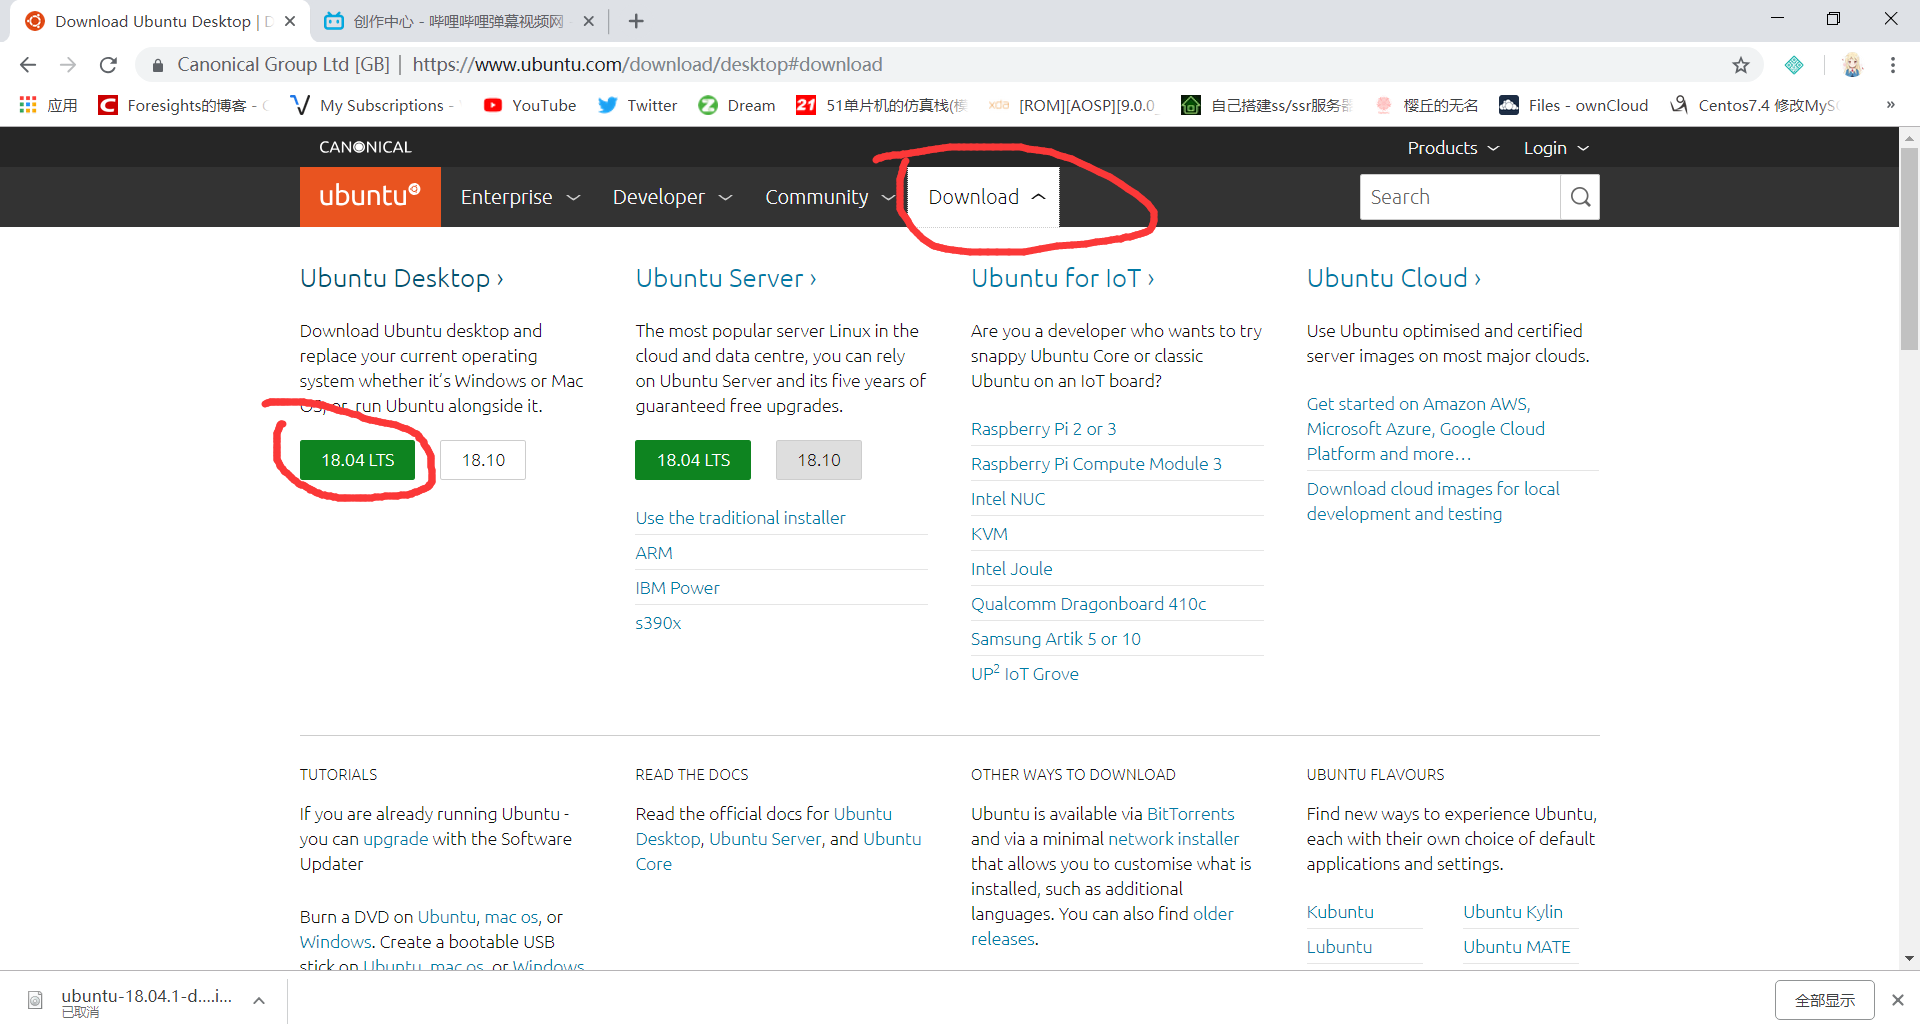
Task: Download Ubuntu Server 18.04 LTS
Action: point(693,460)
